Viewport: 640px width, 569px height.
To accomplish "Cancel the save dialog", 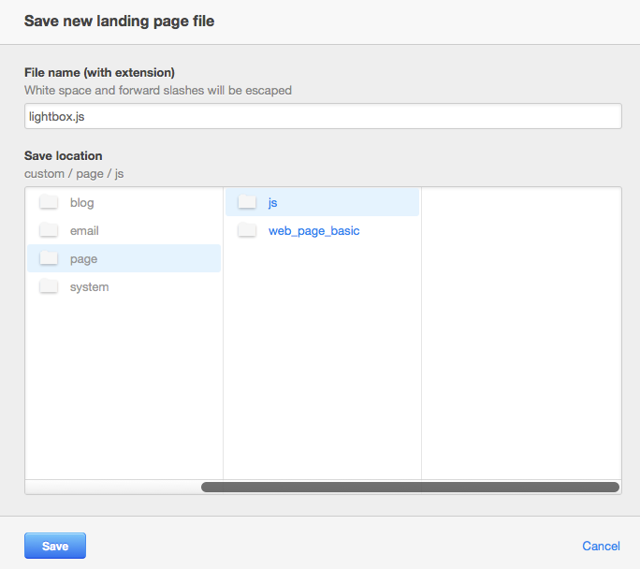I will pyautogui.click(x=601, y=546).
